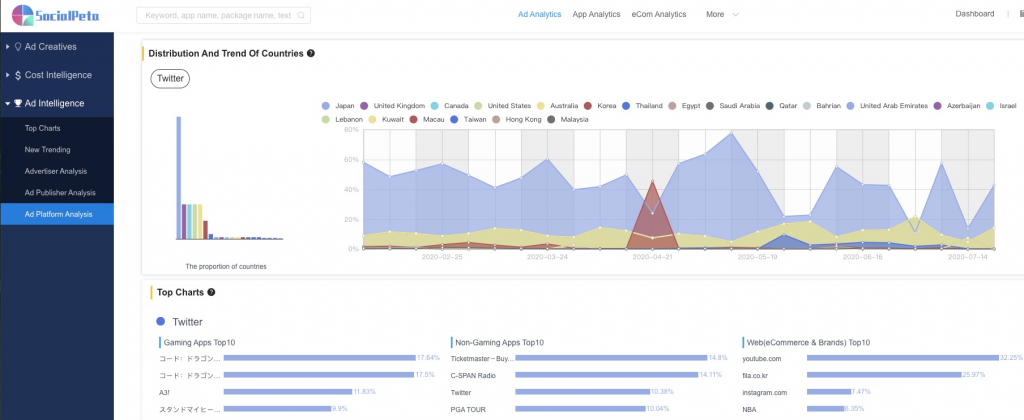Viewport: 1024px width, 420px height.
Task: Toggle Qatar legend series
Action: [x=781, y=106]
